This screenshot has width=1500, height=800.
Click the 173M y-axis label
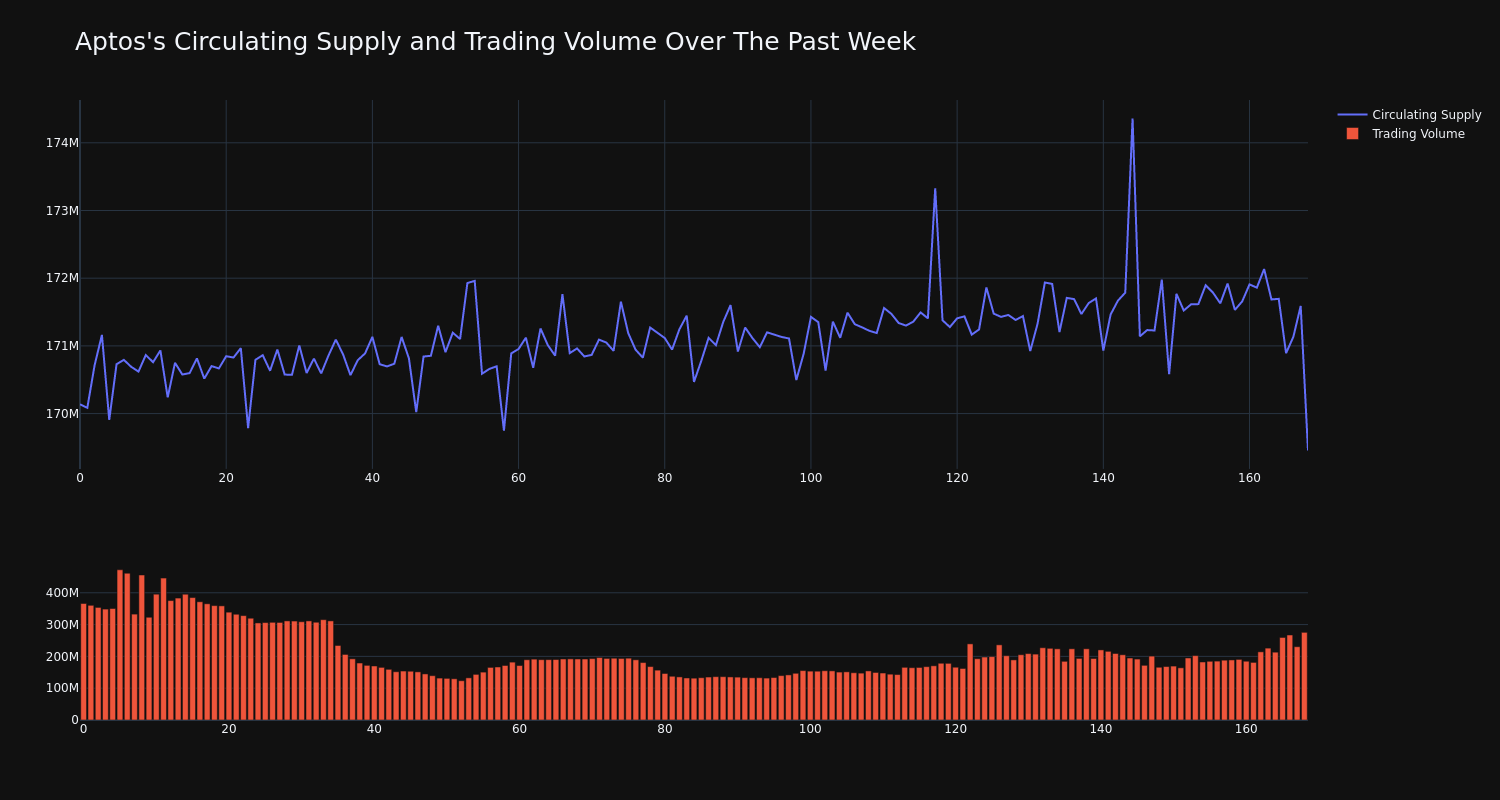(62, 211)
